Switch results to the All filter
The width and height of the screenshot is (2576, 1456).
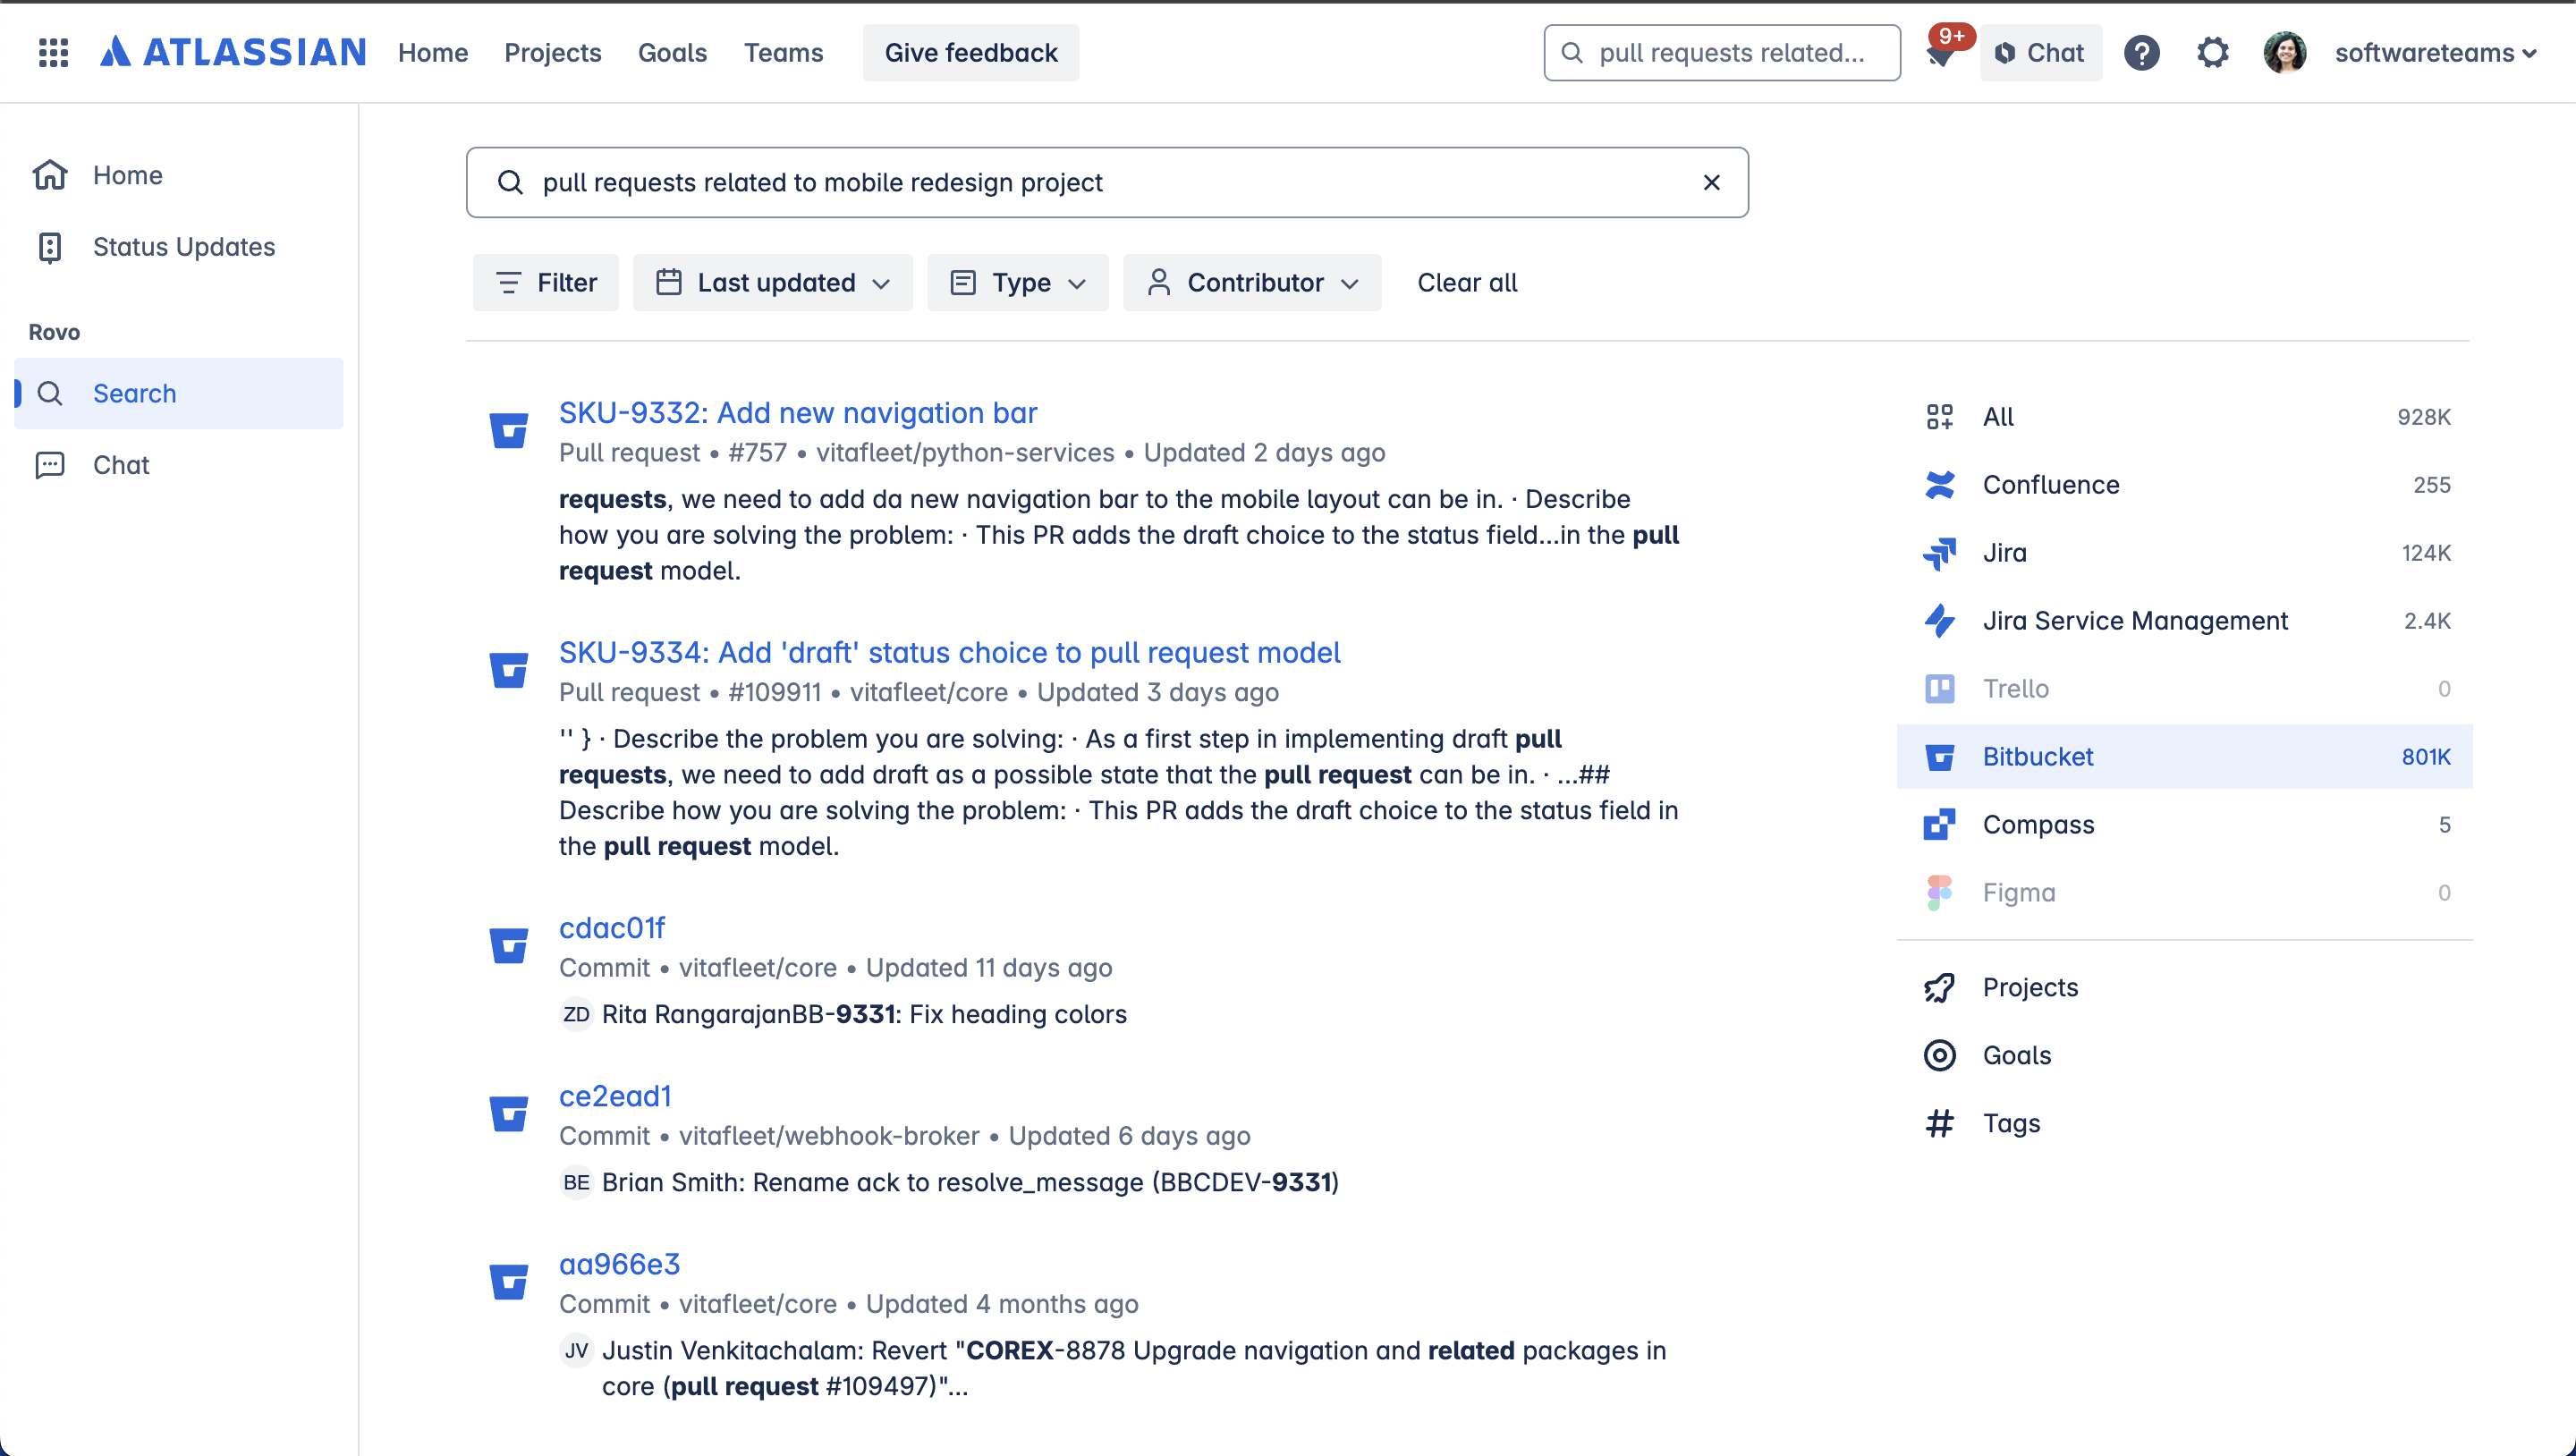(1998, 416)
